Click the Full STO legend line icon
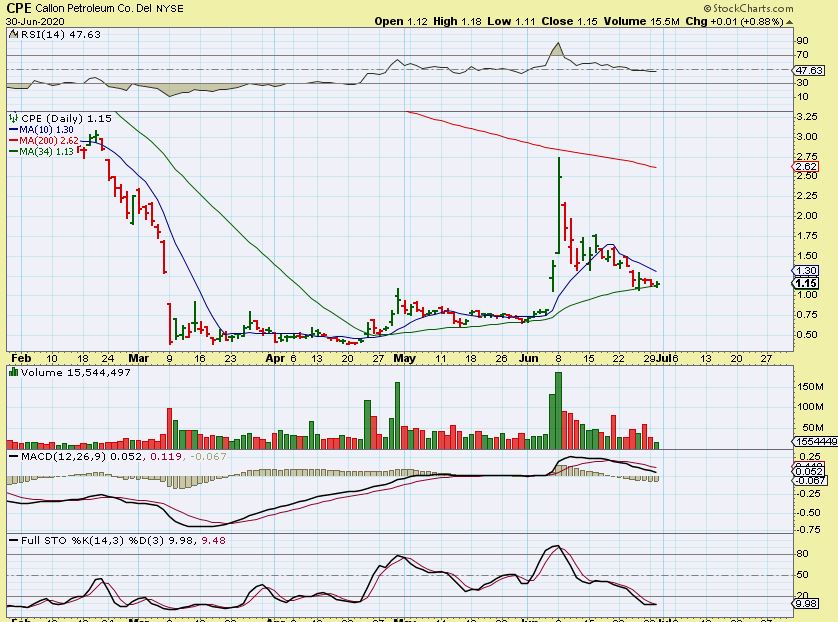This screenshot has height=622, width=838. tap(13, 541)
